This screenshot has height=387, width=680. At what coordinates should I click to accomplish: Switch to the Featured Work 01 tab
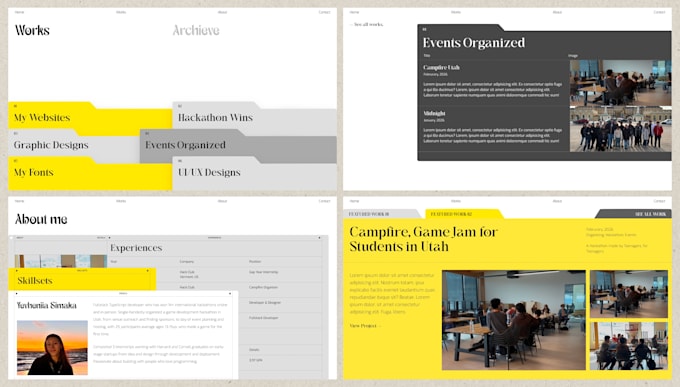point(382,214)
